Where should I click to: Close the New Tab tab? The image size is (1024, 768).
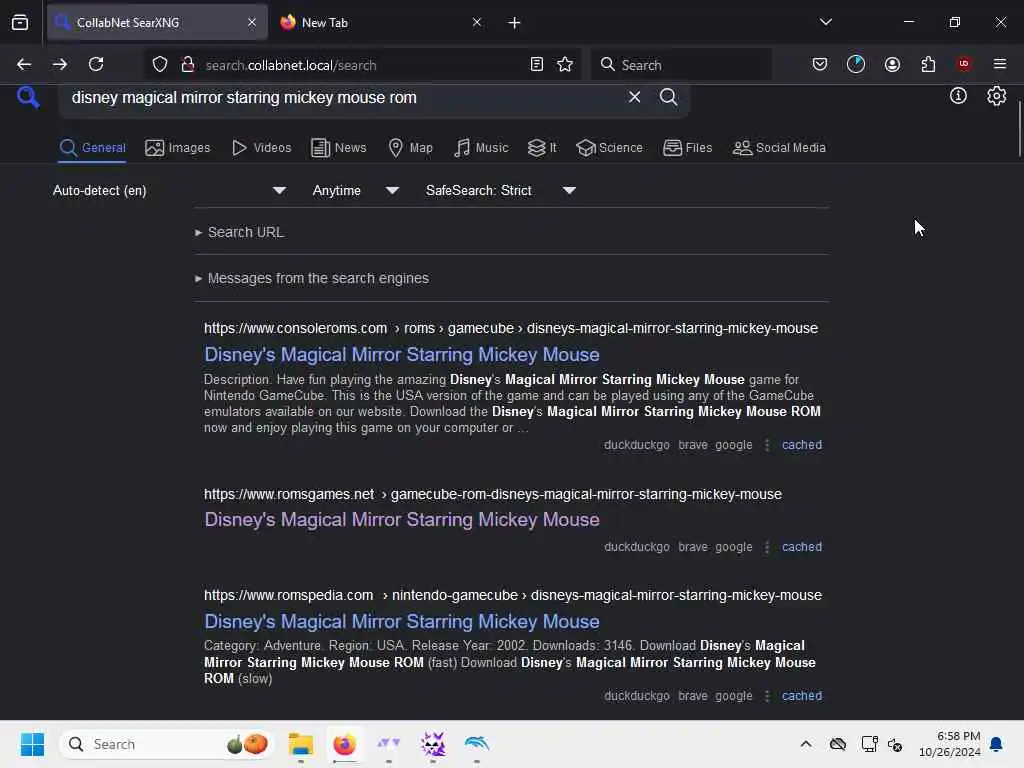pos(477,22)
